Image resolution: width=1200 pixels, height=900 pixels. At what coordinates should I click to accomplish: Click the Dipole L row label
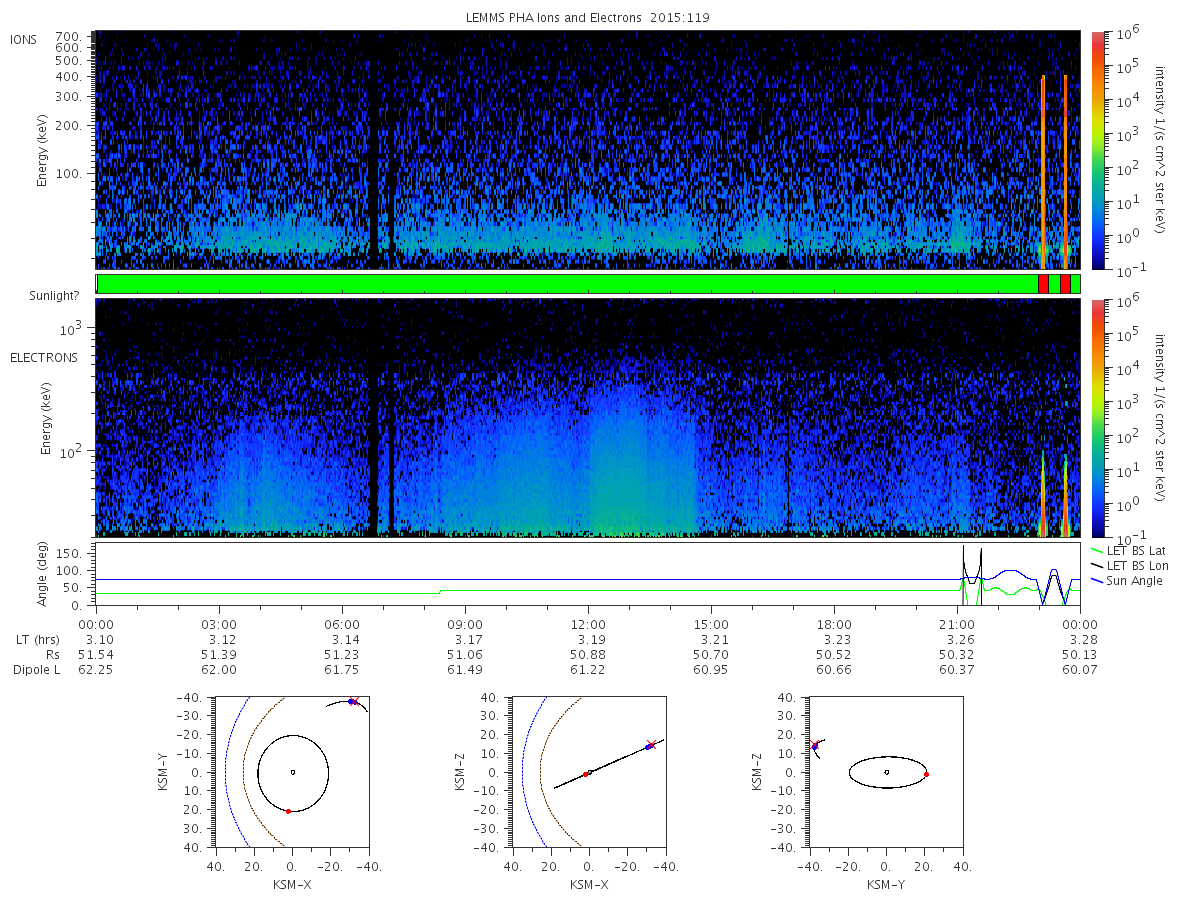pyautogui.click(x=36, y=670)
